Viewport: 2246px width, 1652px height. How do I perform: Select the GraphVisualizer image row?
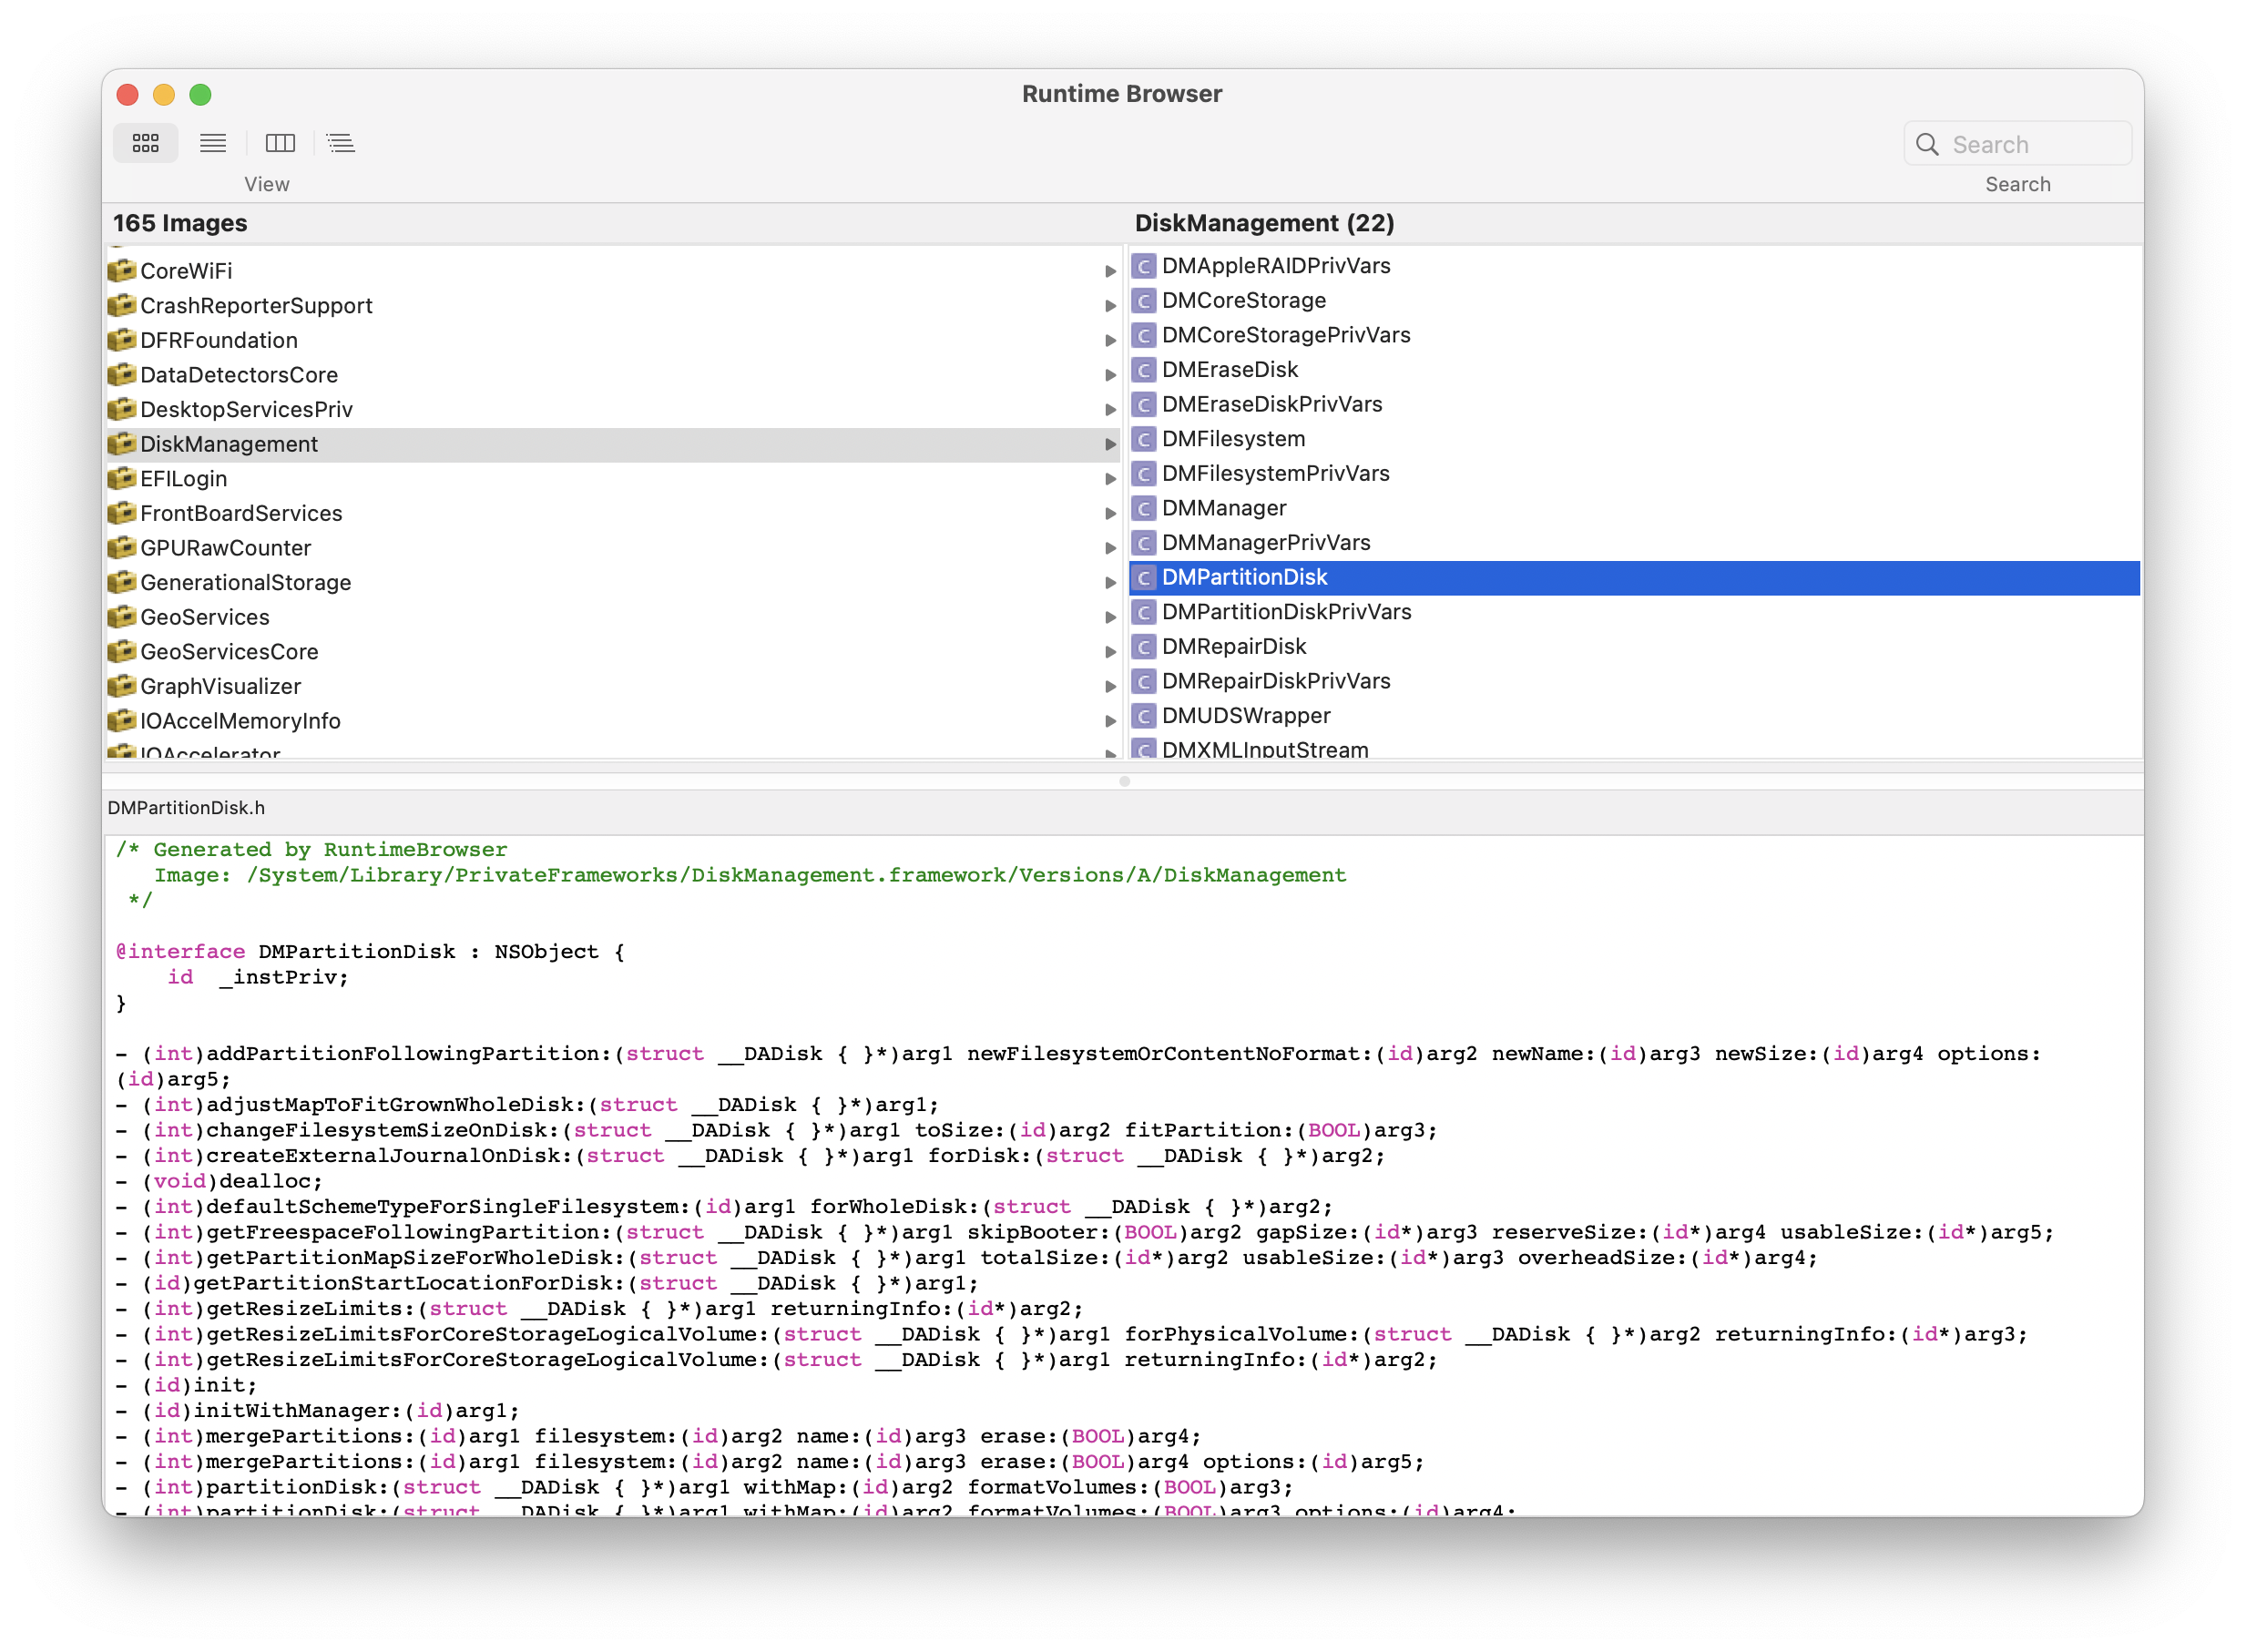(613, 686)
